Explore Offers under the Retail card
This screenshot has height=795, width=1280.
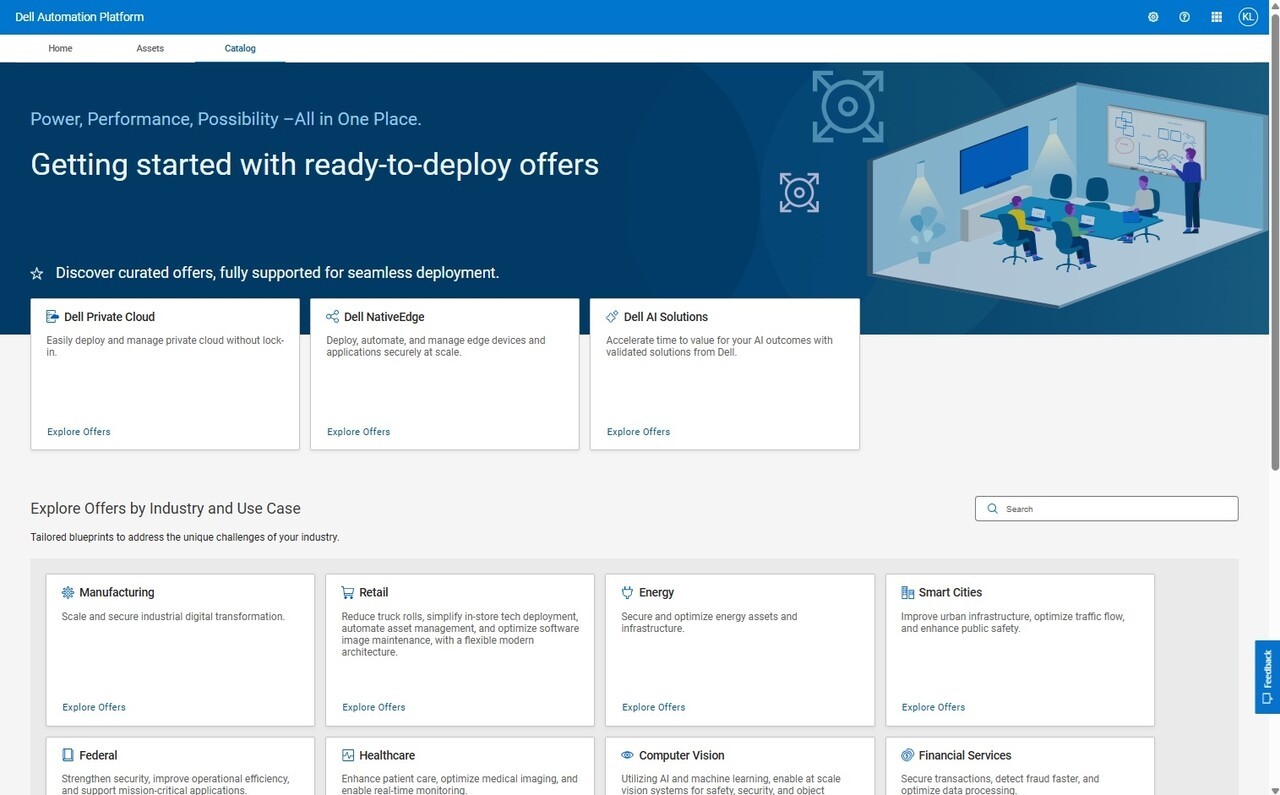(x=374, y=707)
